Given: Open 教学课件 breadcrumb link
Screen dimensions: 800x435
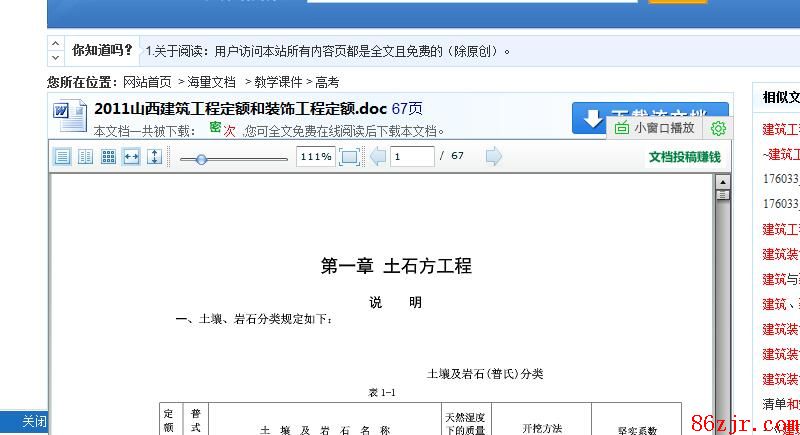Looking at the screenshot, I should pyautogui.click(x=278, y=82).
